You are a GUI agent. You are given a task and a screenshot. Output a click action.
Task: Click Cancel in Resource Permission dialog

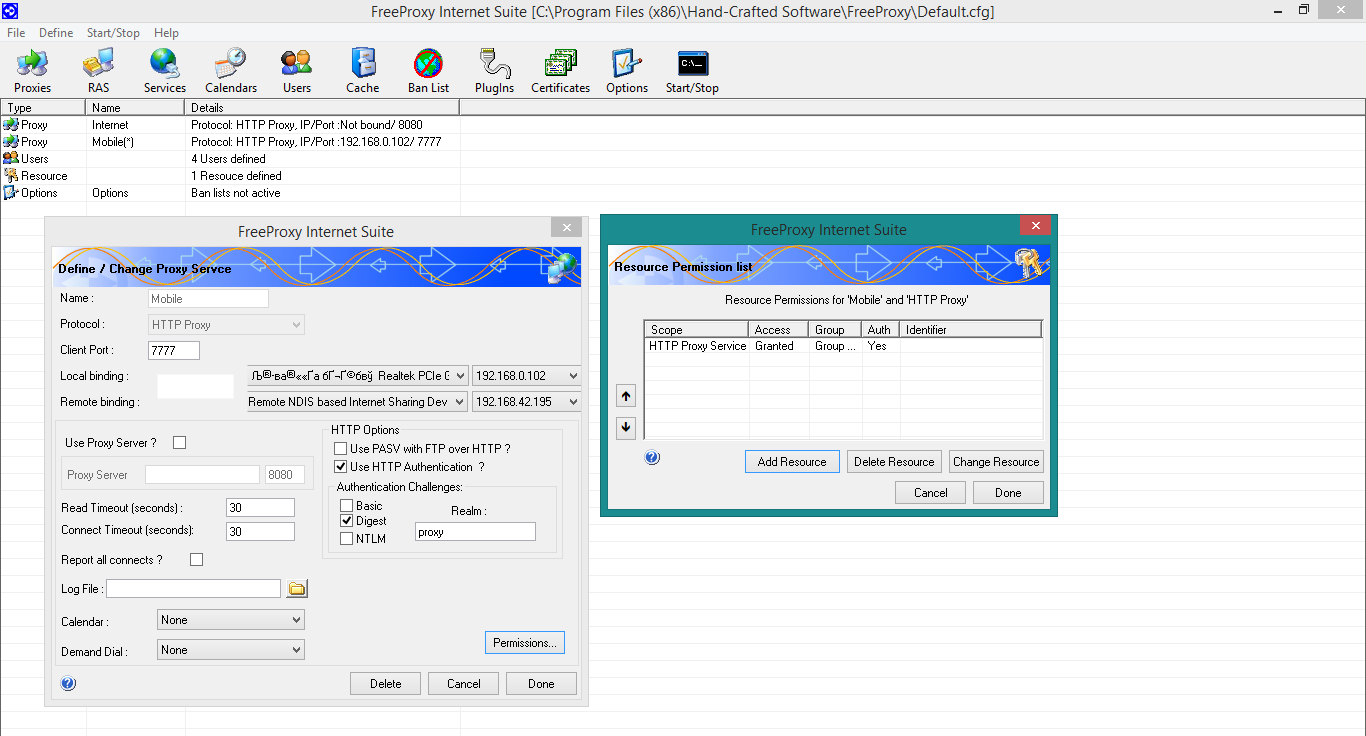point(930,493)
